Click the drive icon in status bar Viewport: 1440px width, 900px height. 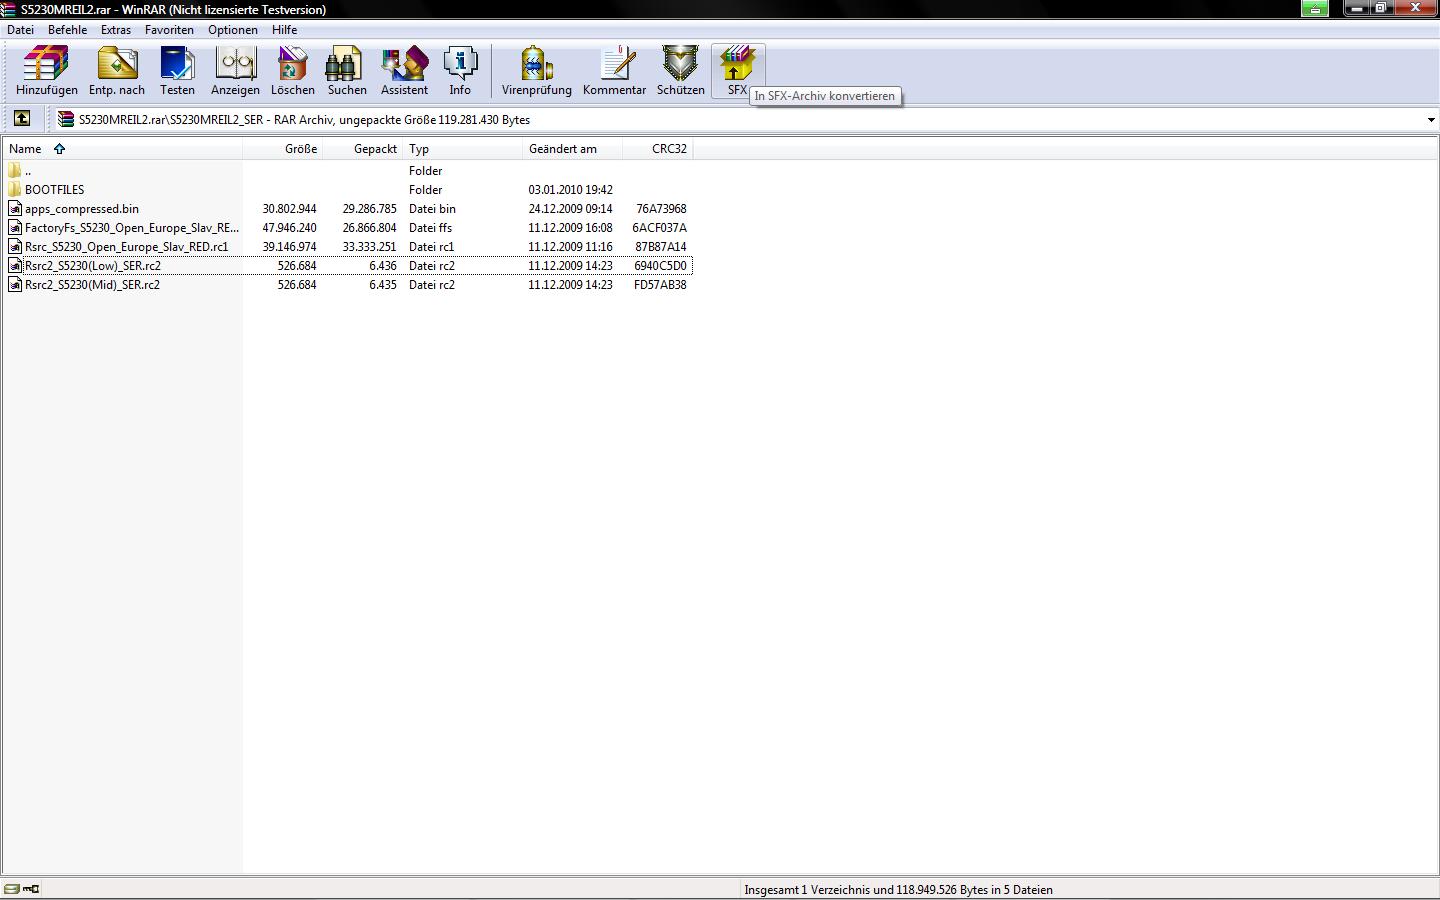(11, 889)
